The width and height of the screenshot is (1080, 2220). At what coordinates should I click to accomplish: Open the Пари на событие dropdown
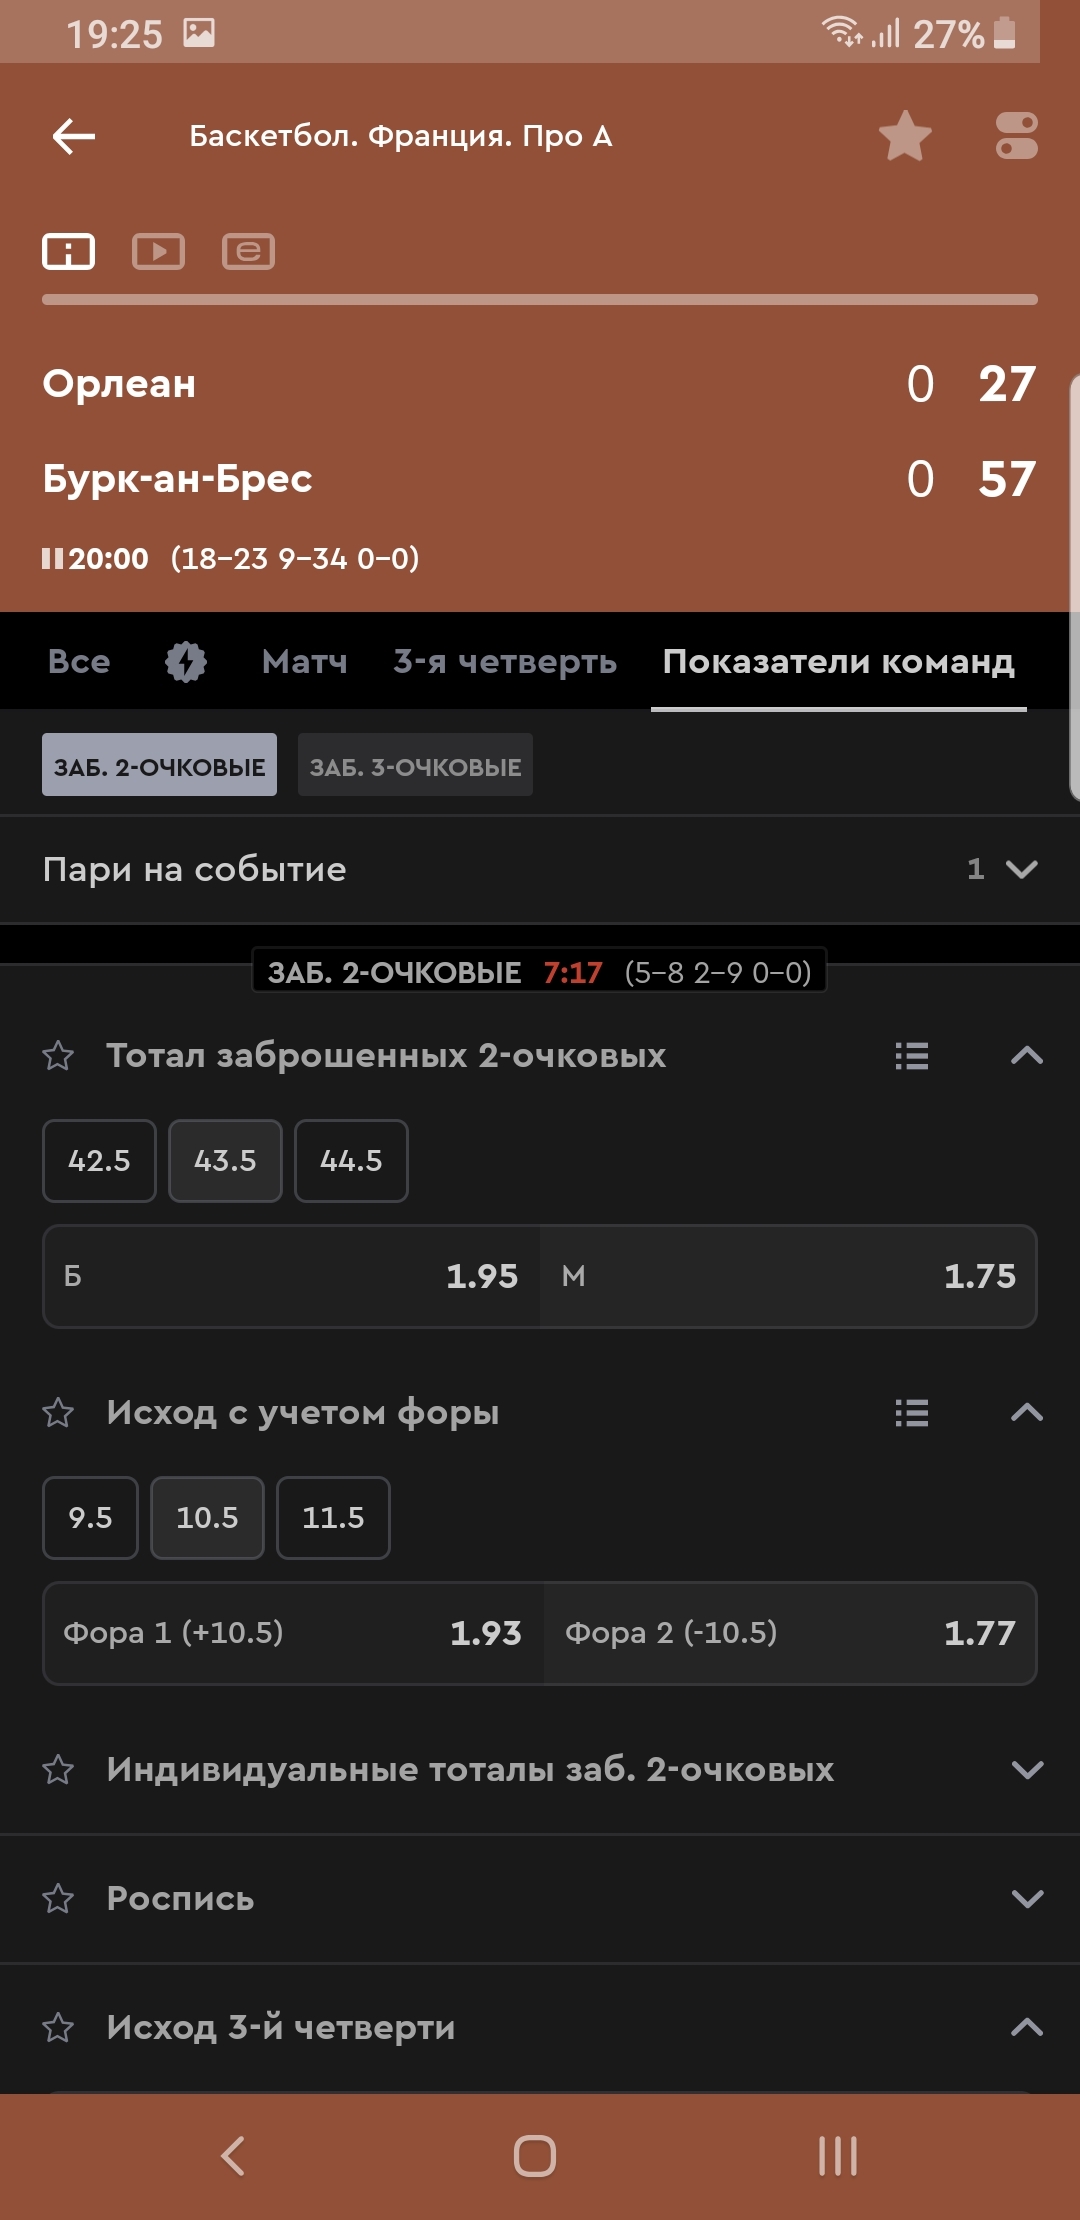pos(540,869)
